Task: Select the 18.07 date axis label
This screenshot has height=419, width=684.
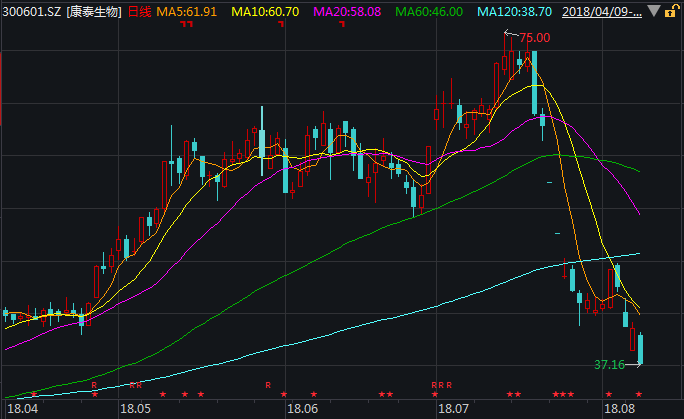Action: (453, 409)
